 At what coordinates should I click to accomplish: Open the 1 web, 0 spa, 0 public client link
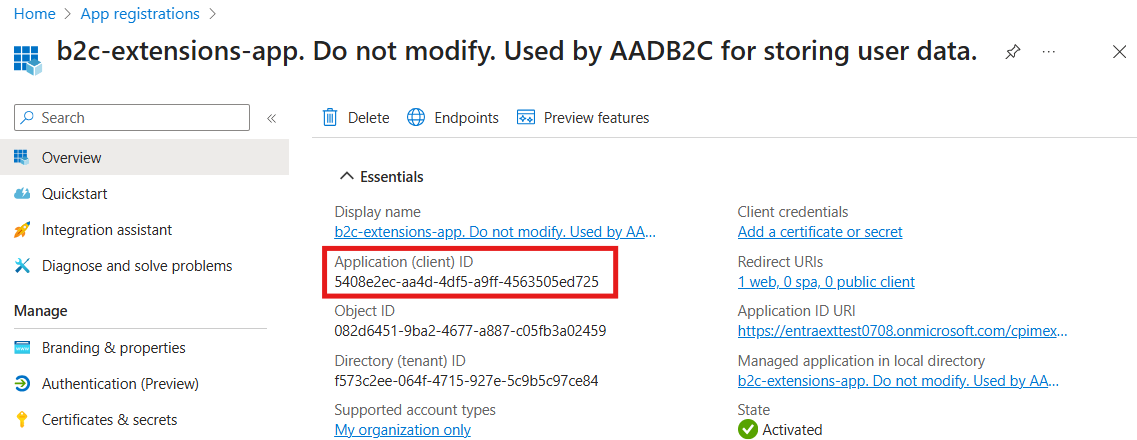826,281
